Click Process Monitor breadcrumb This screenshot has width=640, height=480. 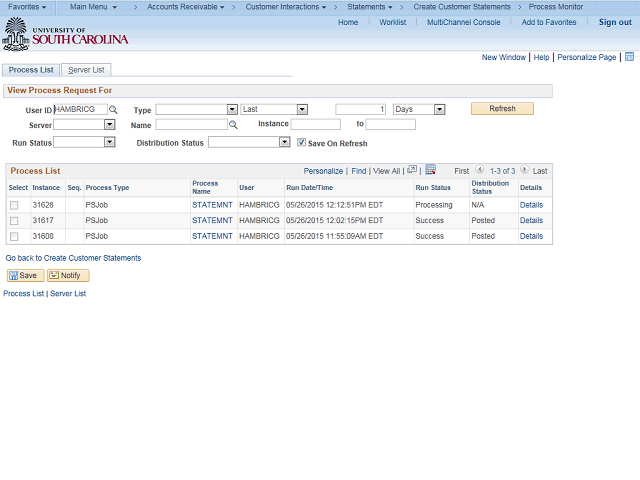coord(556,7)
